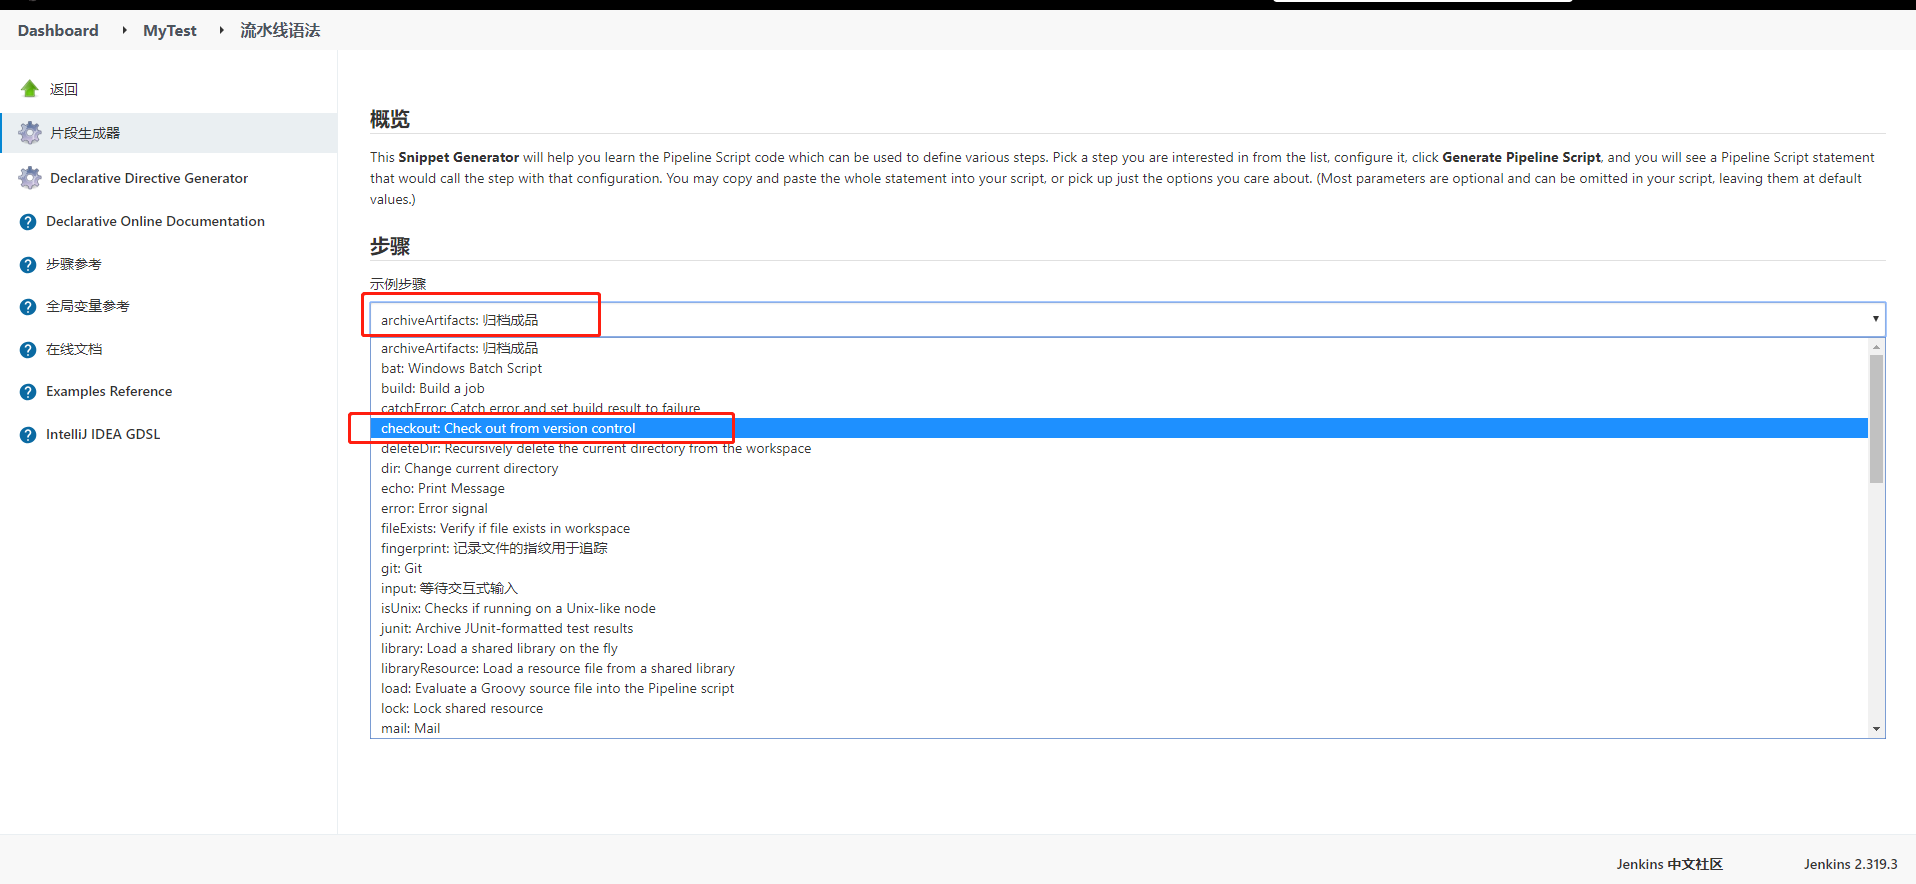Image resolution: width=1916 pixels, height=884 pixels.
Task: Open Examples Reference sidebar link
Action: point(109,391)
